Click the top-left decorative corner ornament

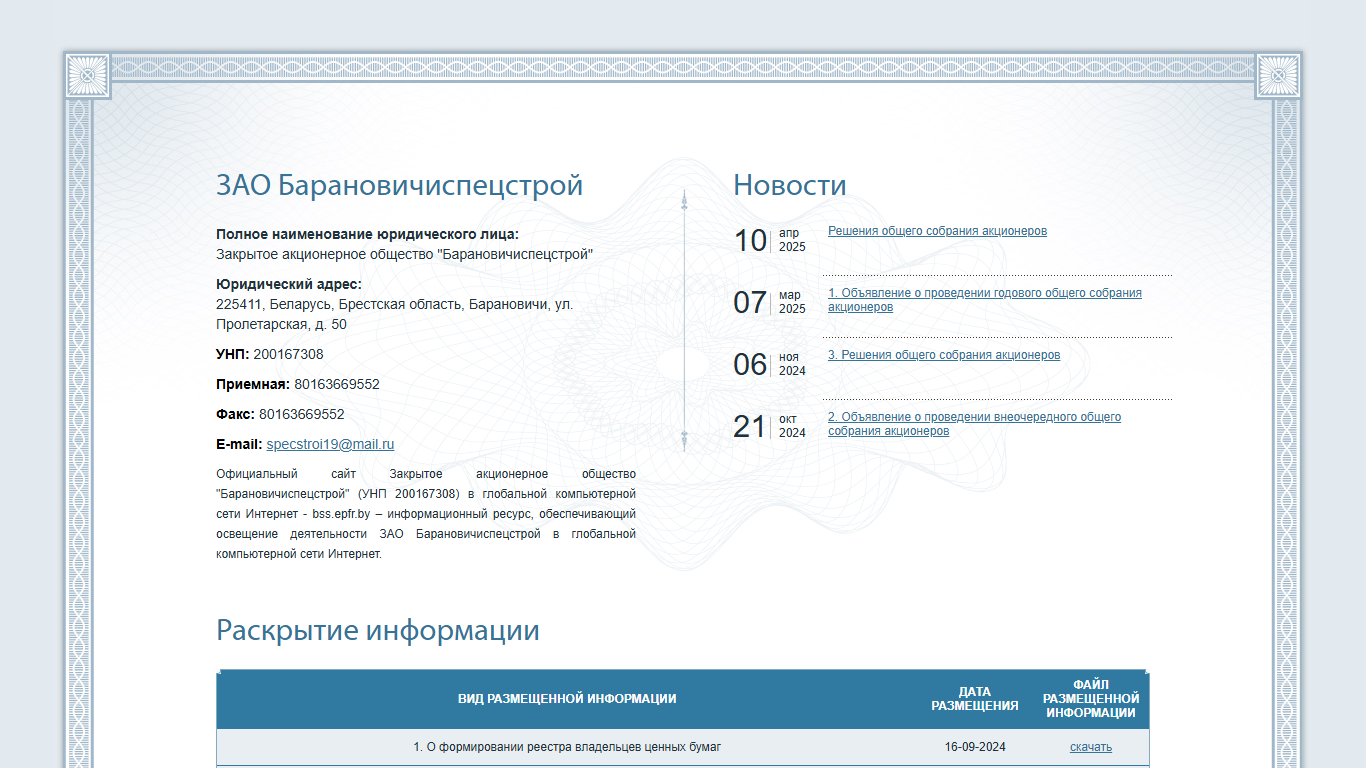pos(88,75)
